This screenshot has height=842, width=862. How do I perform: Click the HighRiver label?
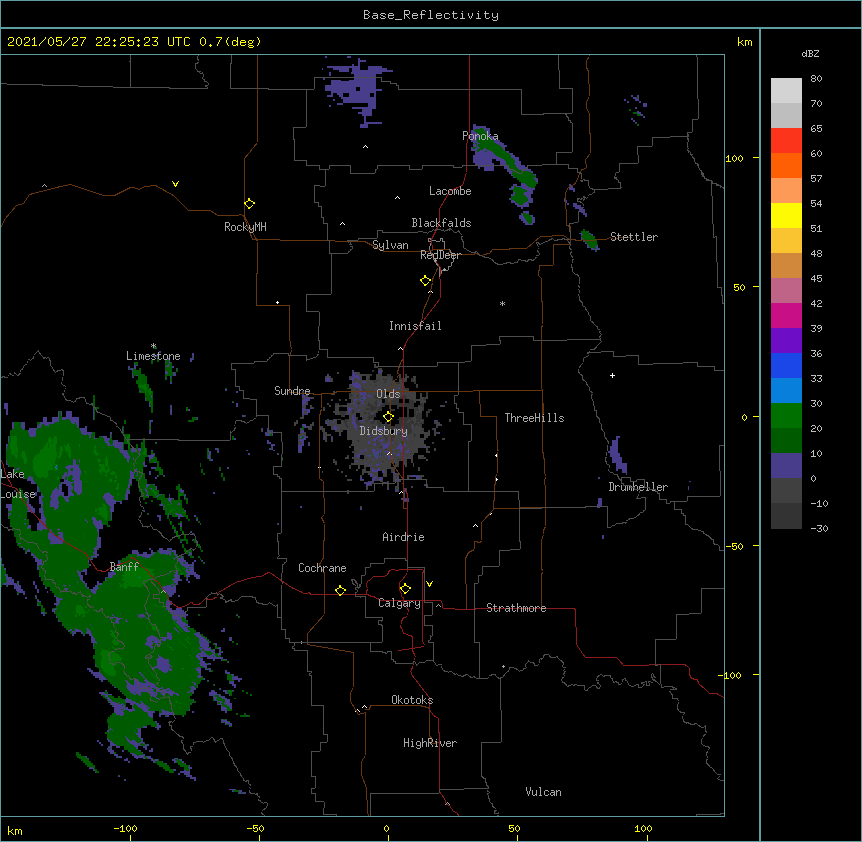(430, 743)
